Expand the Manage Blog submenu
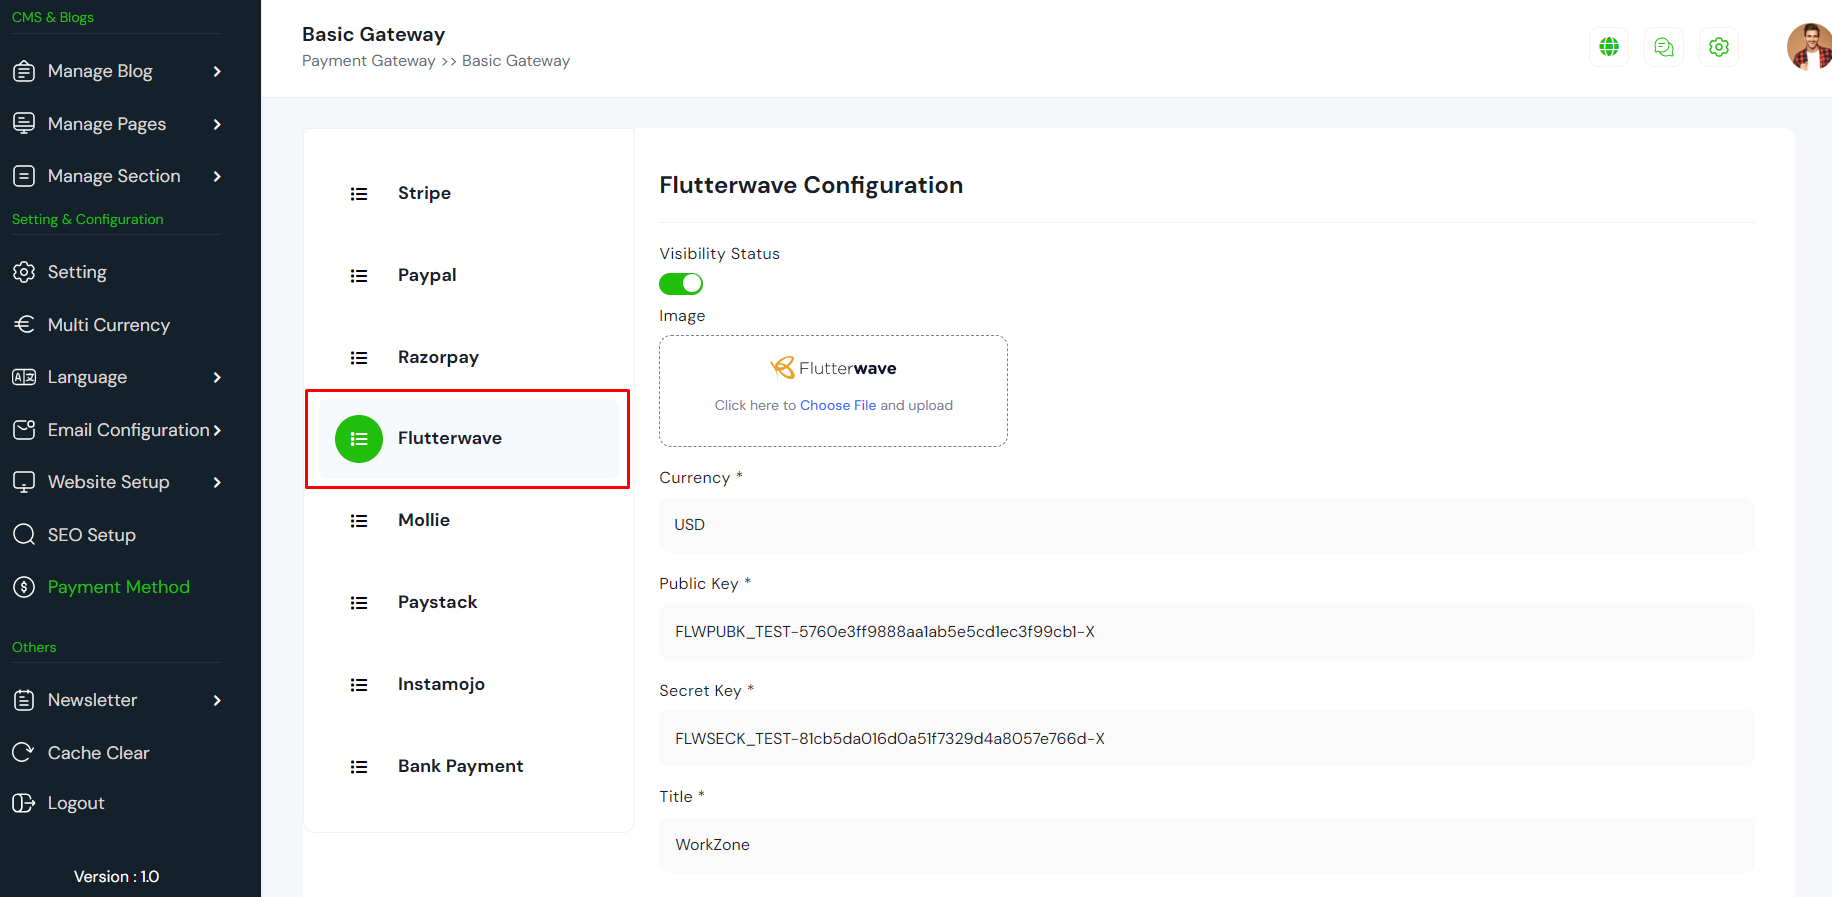This screenshot has width=1832, height=897. [217, 71]
